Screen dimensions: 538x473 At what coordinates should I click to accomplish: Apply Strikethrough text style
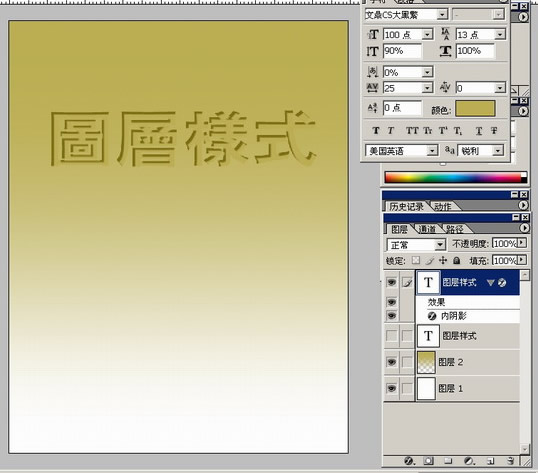(x=494, y=131)
